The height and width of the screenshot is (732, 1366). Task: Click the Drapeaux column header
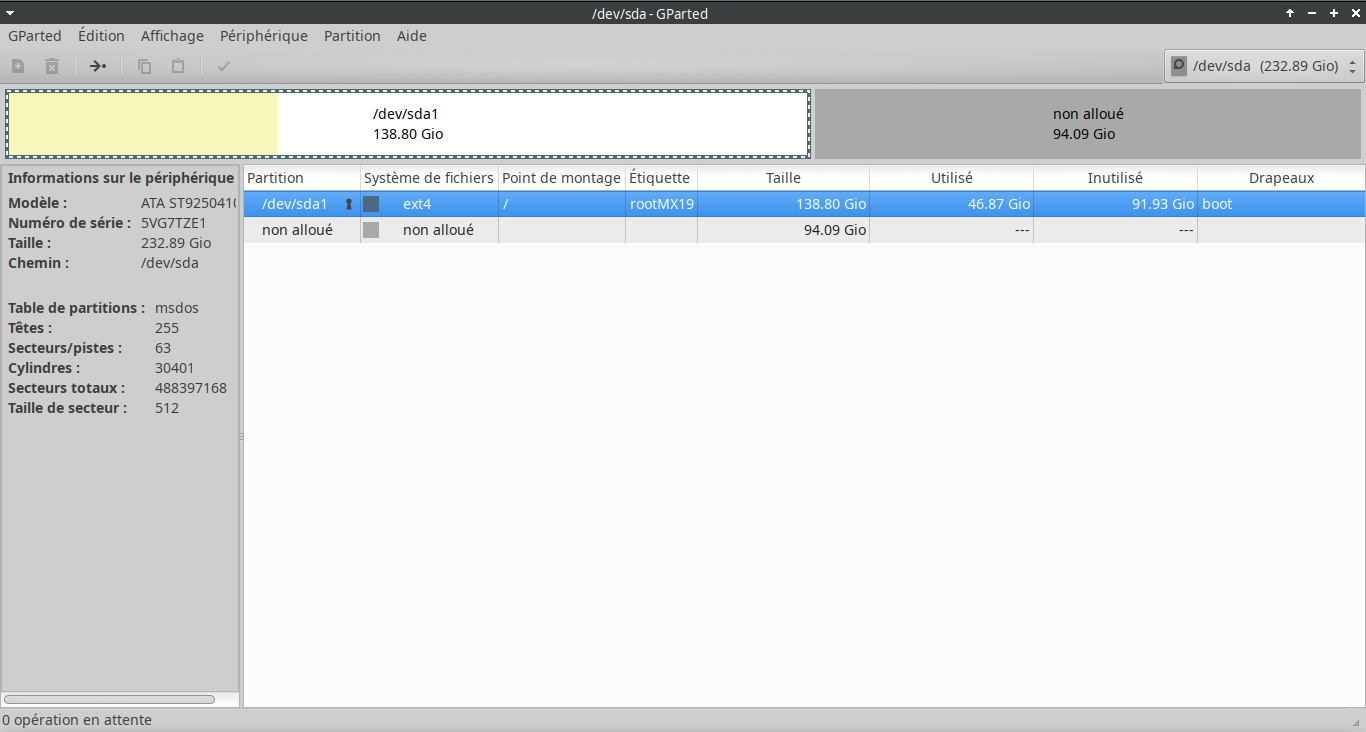(1281, 178)
